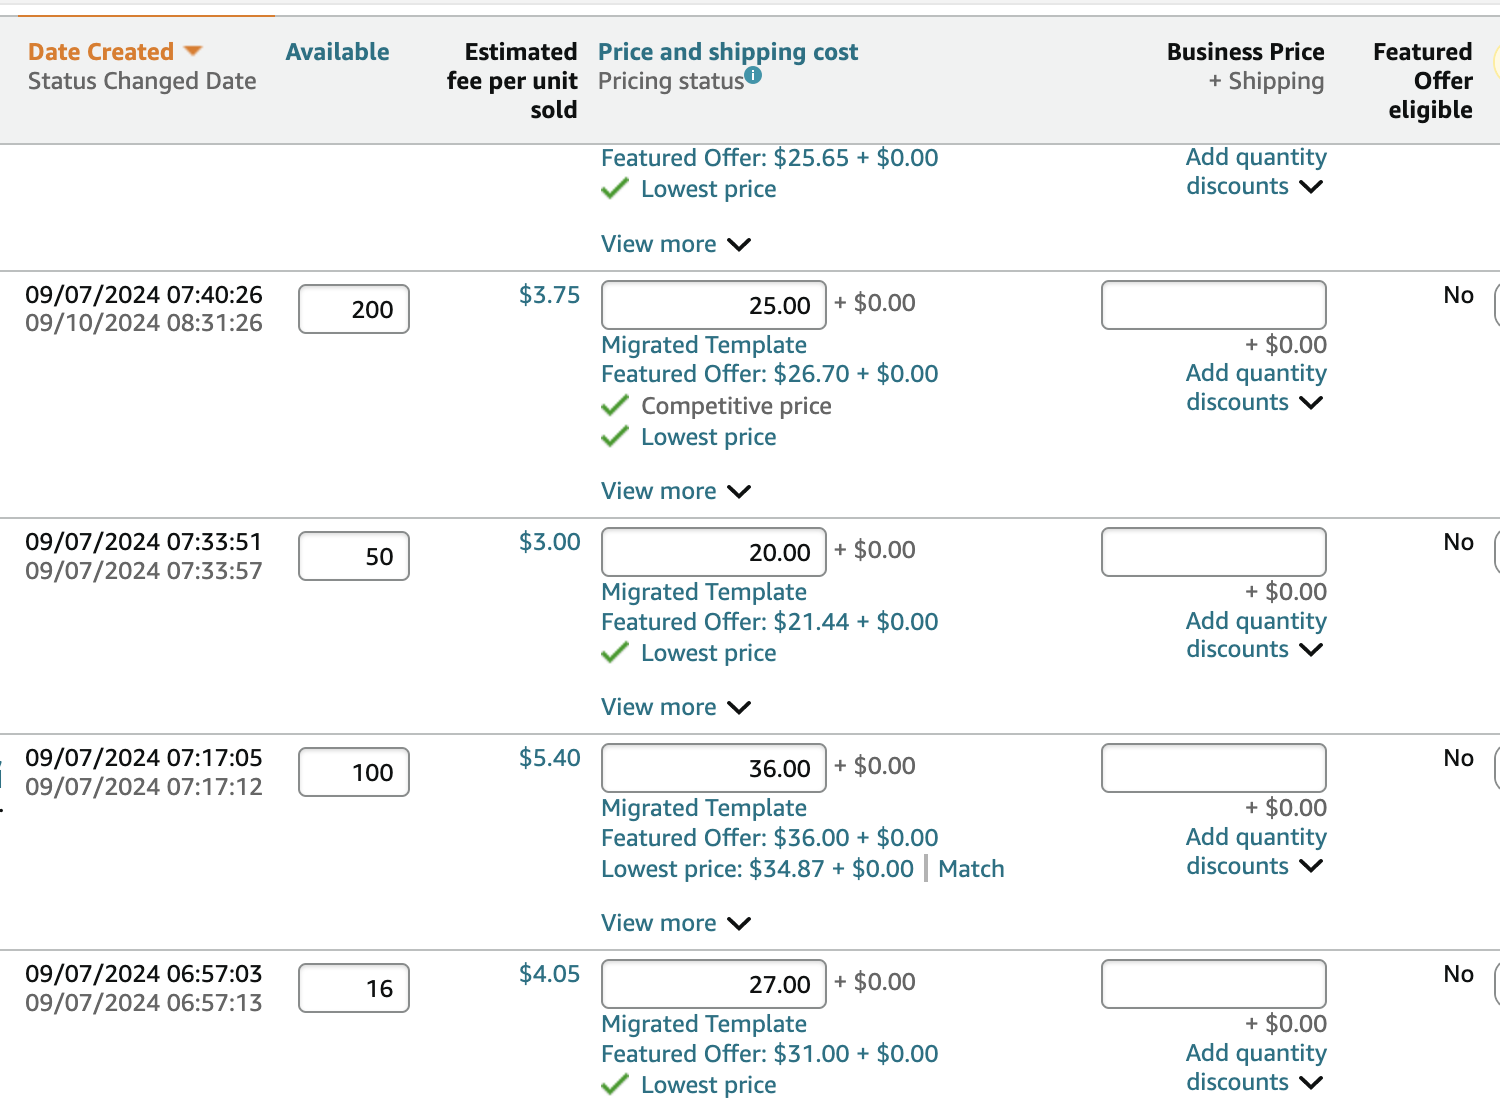Expand View more under $26.70 Featured Offer
The height and width of the screenshot is (1116, 1500).
pyautogui.click(x=676, y=491)
